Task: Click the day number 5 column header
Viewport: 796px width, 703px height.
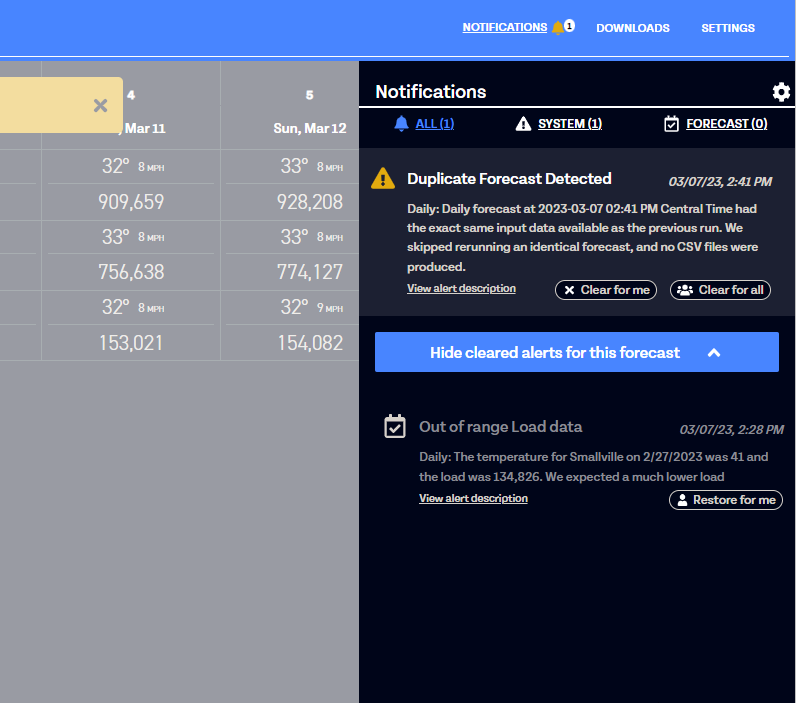Action: tap(310, 95)
